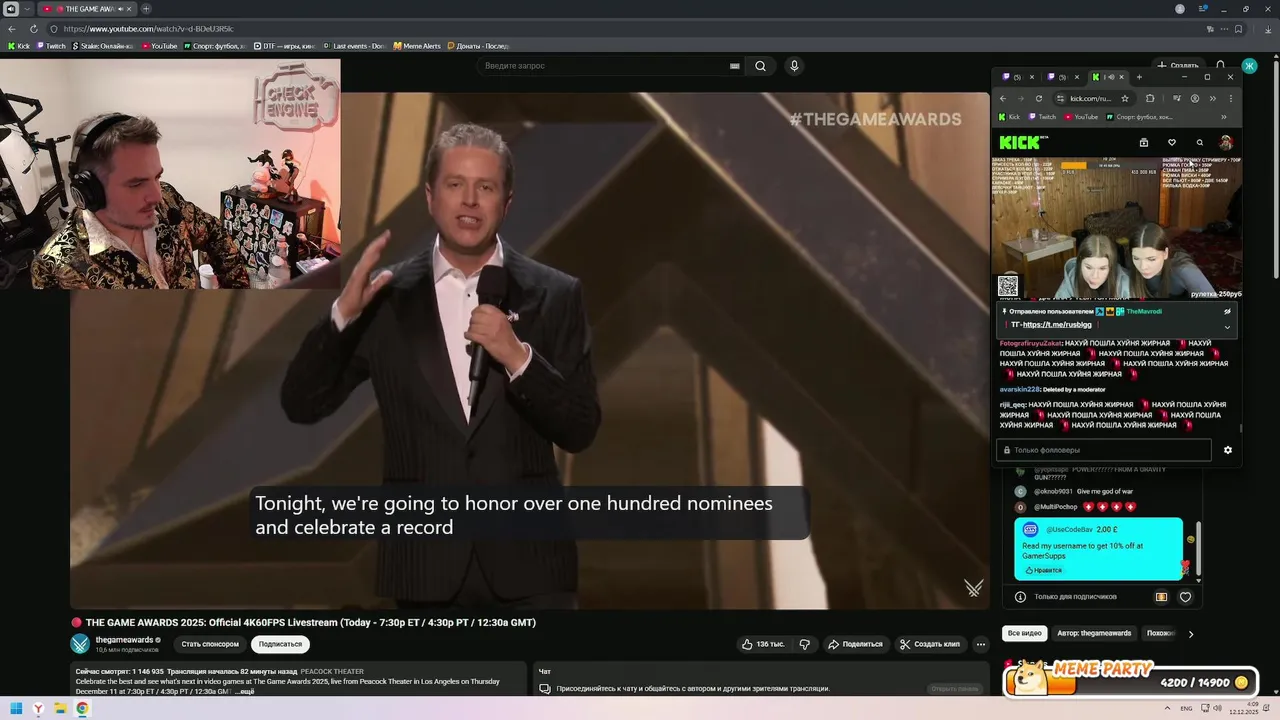
Task: Open thegameawards channel name link
Action: pos(124,640)
